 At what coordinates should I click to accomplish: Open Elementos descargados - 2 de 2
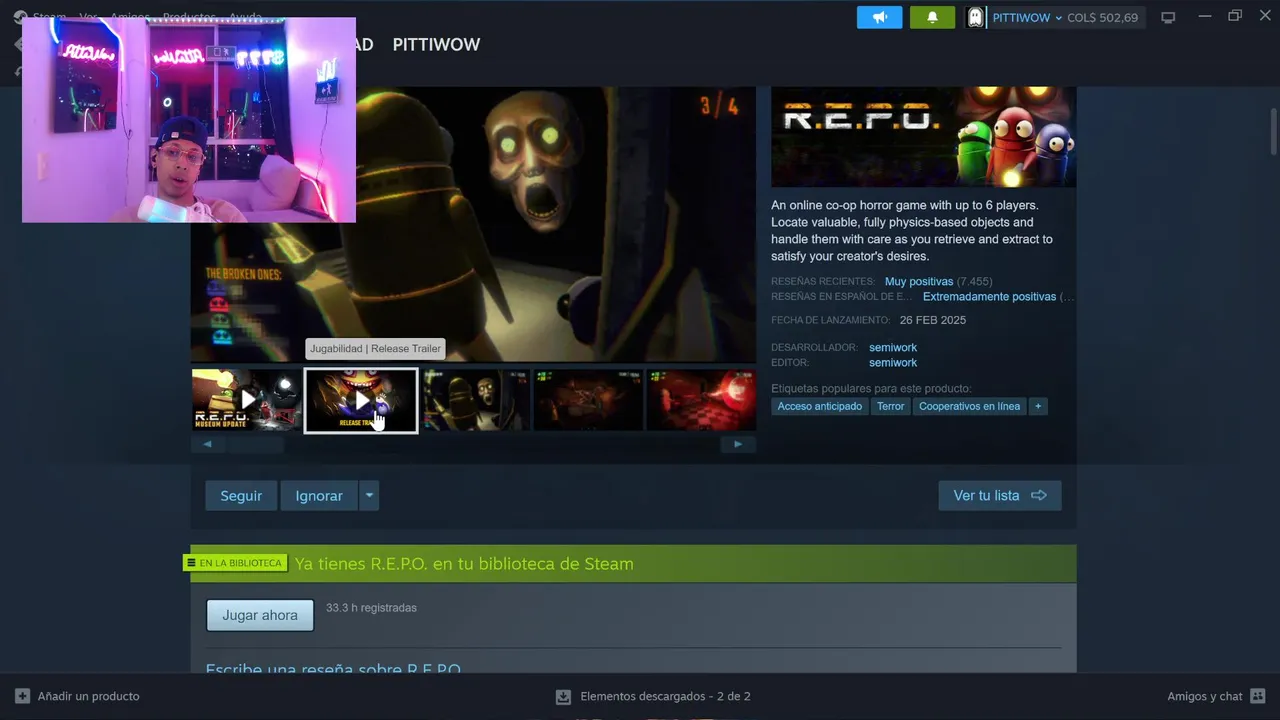(665, 696)
